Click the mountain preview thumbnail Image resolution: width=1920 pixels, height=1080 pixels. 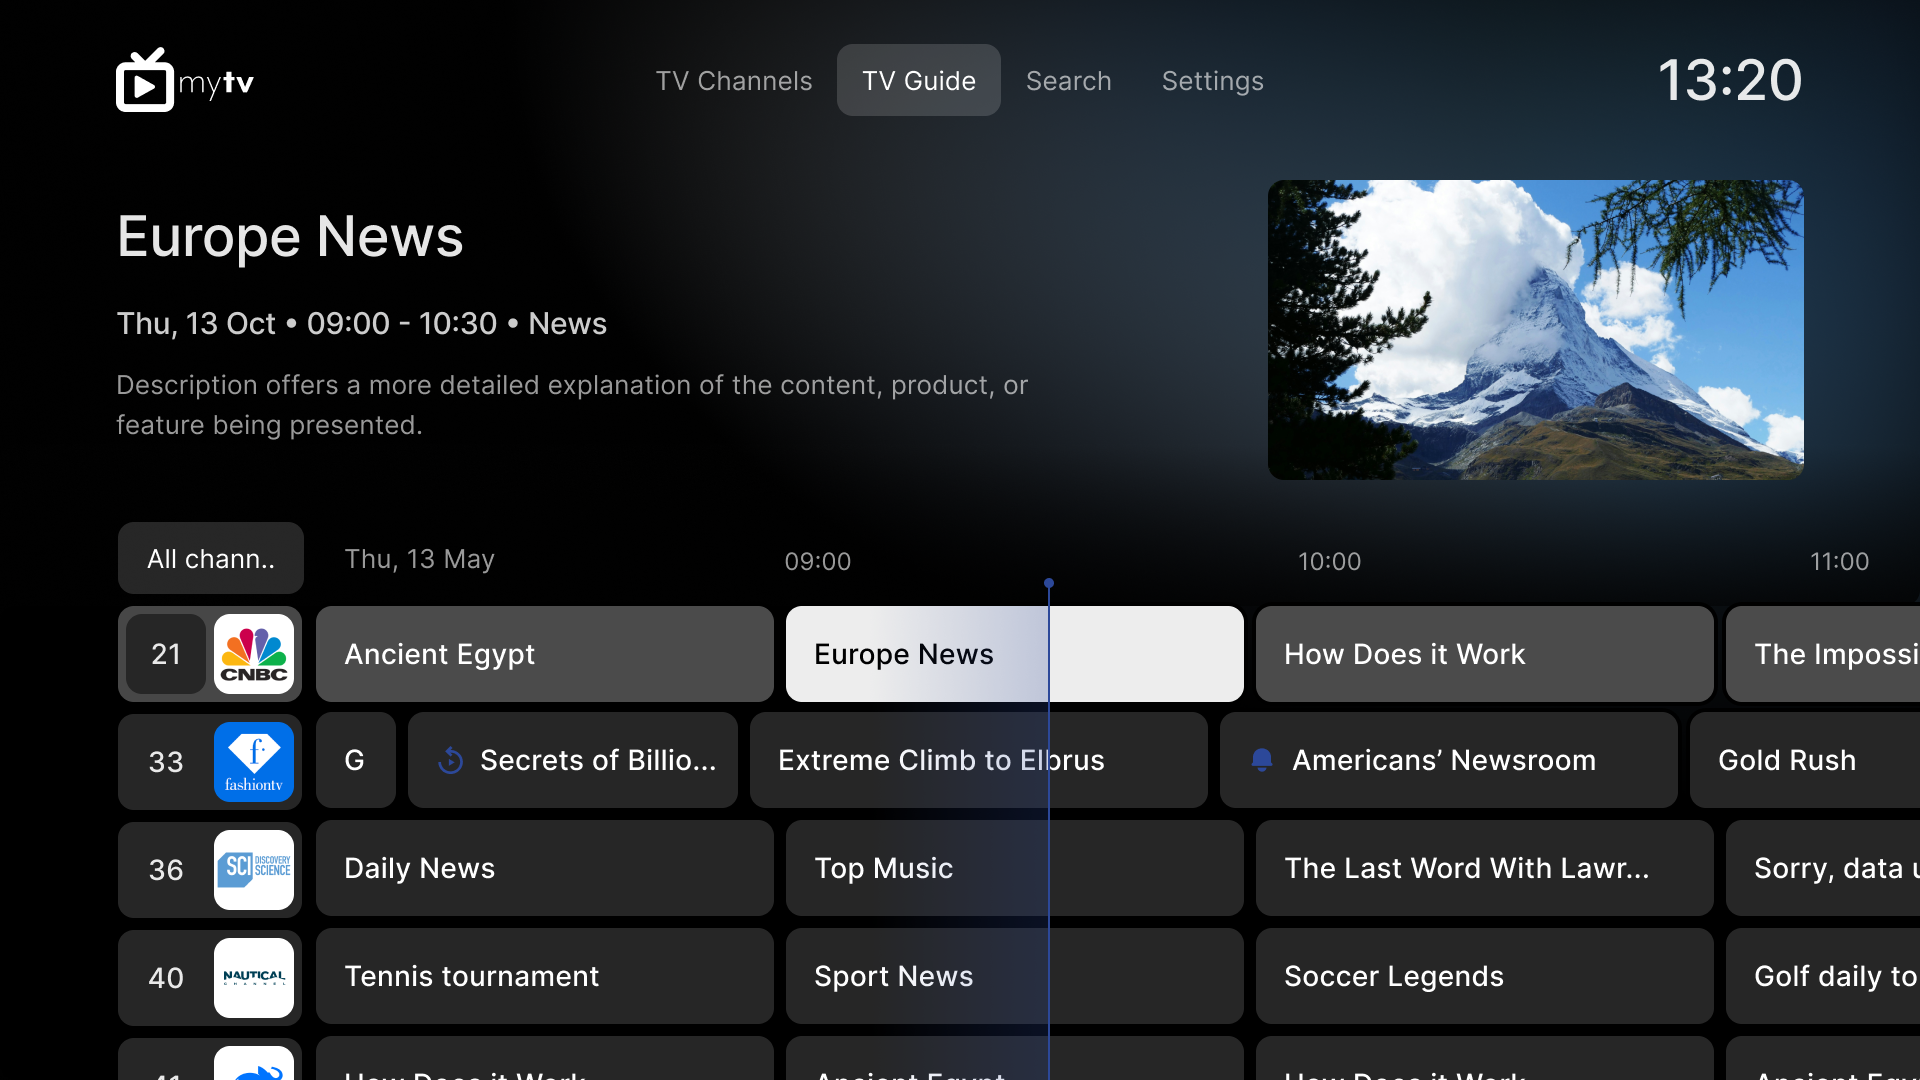click(1535, 330)
